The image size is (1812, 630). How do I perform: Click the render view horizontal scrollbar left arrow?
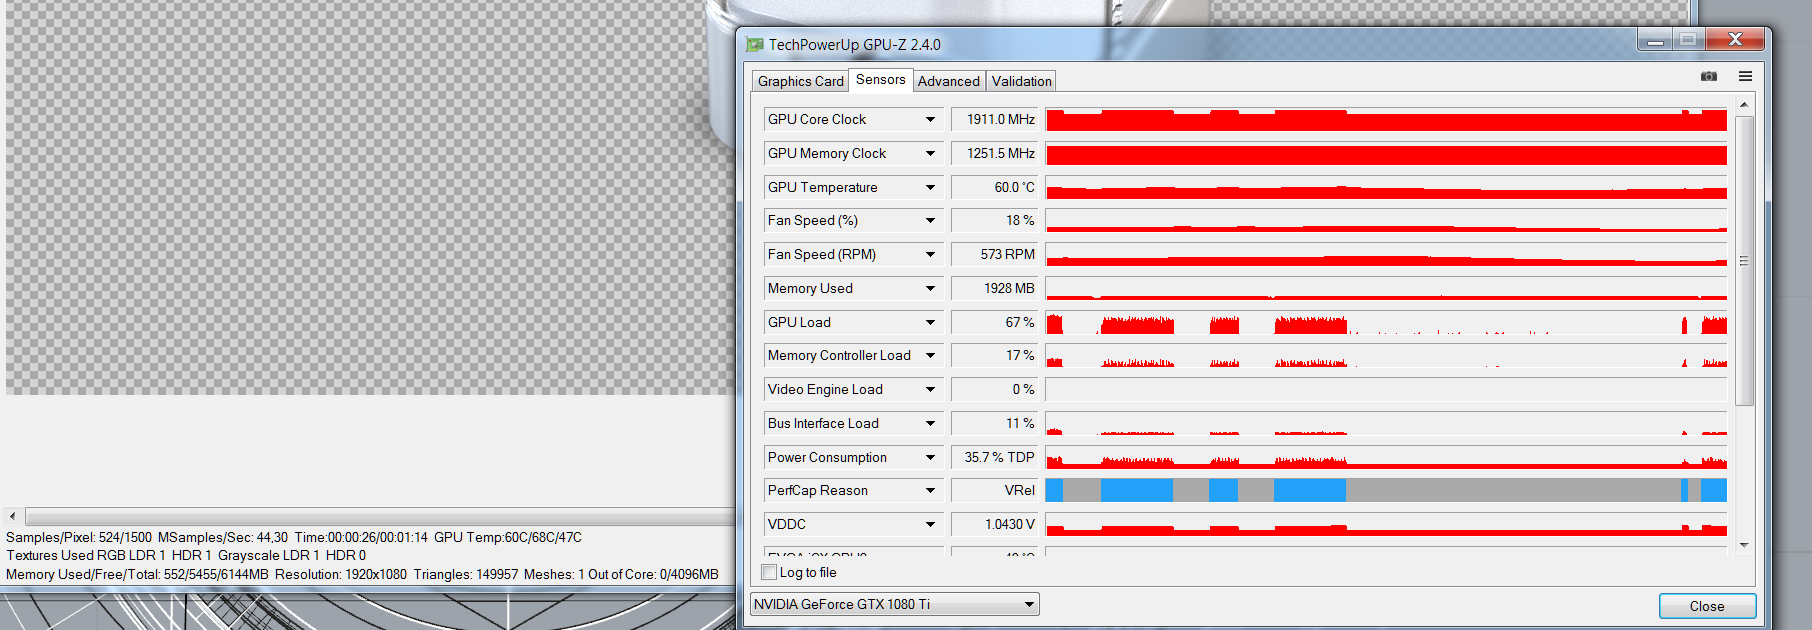tap(12, 516)
